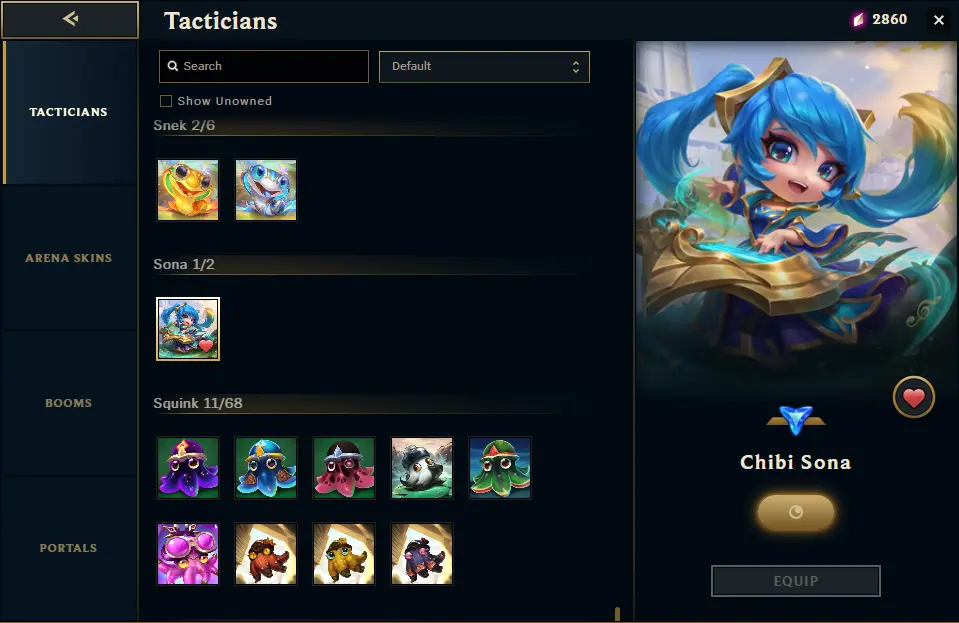The height and width of the screenshot is (623, 959).
Task: Toggle favorite heart for Chibi Sona
Action: point(914,397)
